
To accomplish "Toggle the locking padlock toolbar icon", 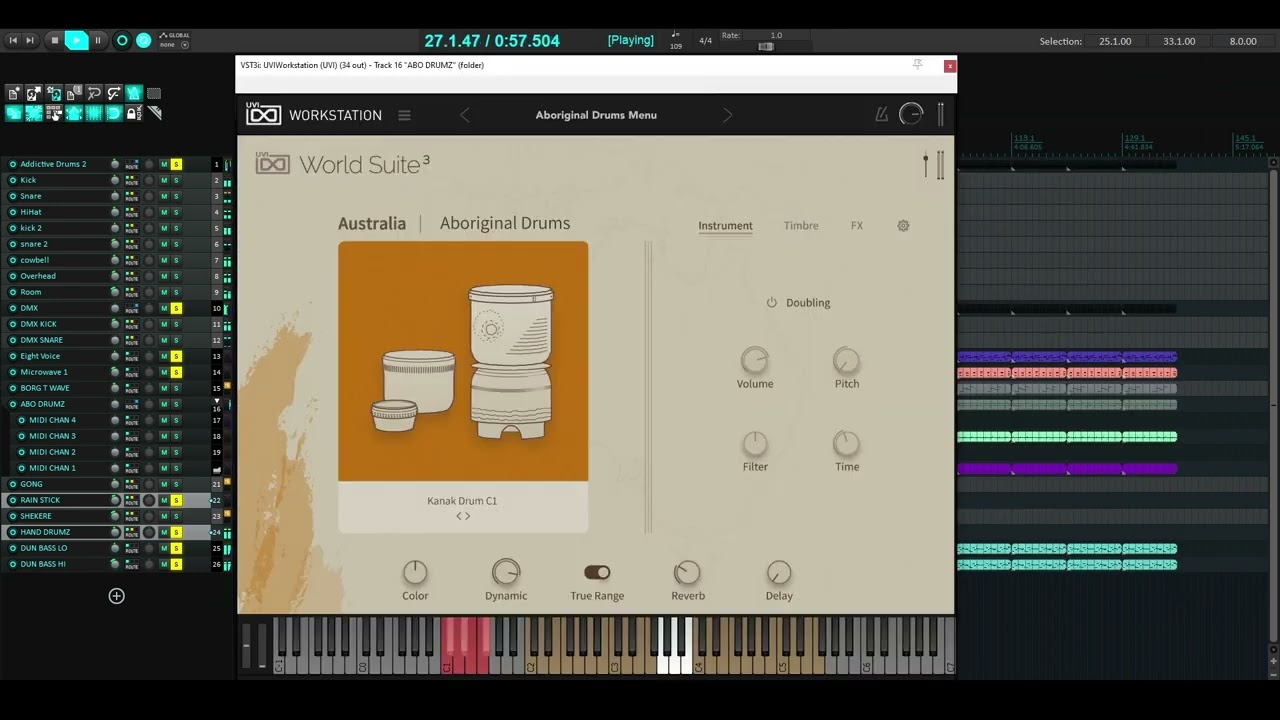I will click(134, 113).
